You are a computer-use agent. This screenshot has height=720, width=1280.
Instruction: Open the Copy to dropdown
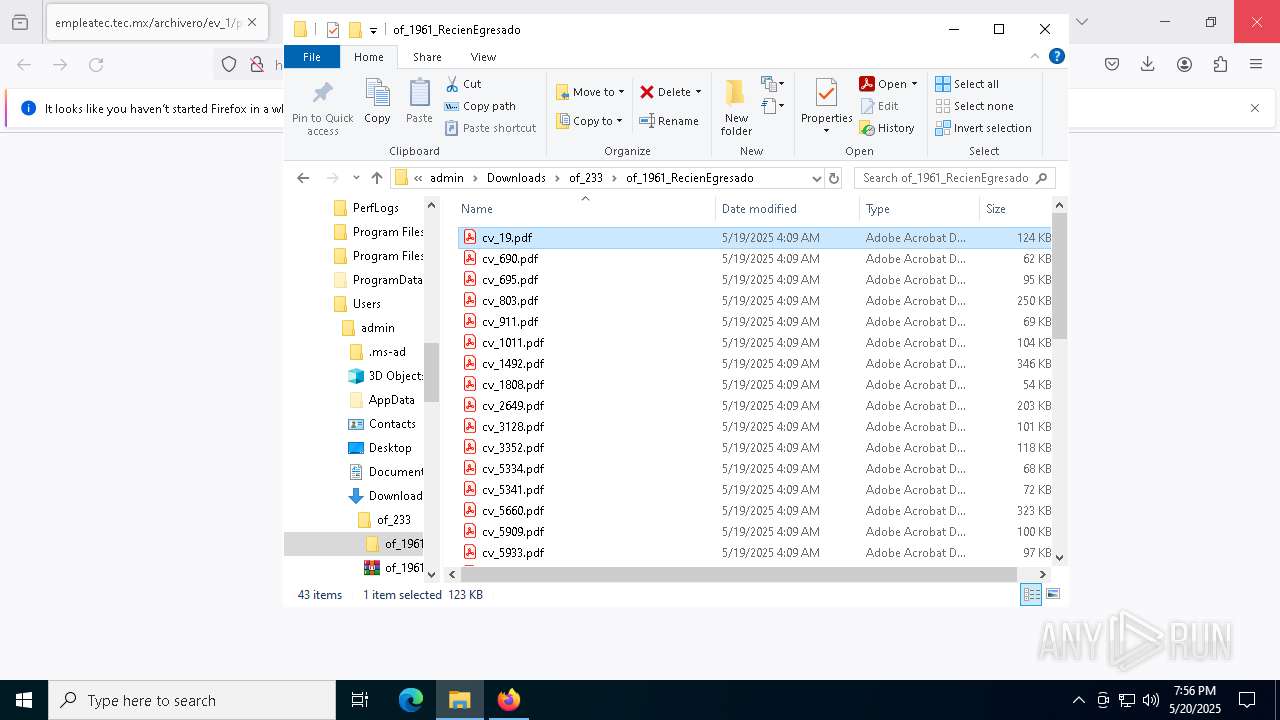(588, 121)
